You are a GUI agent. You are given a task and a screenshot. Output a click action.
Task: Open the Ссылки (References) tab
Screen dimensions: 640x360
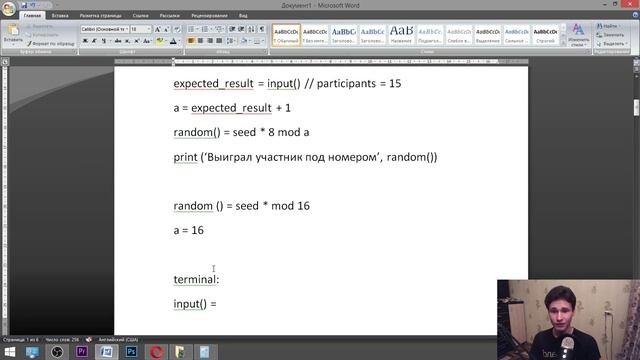point(140,16)
